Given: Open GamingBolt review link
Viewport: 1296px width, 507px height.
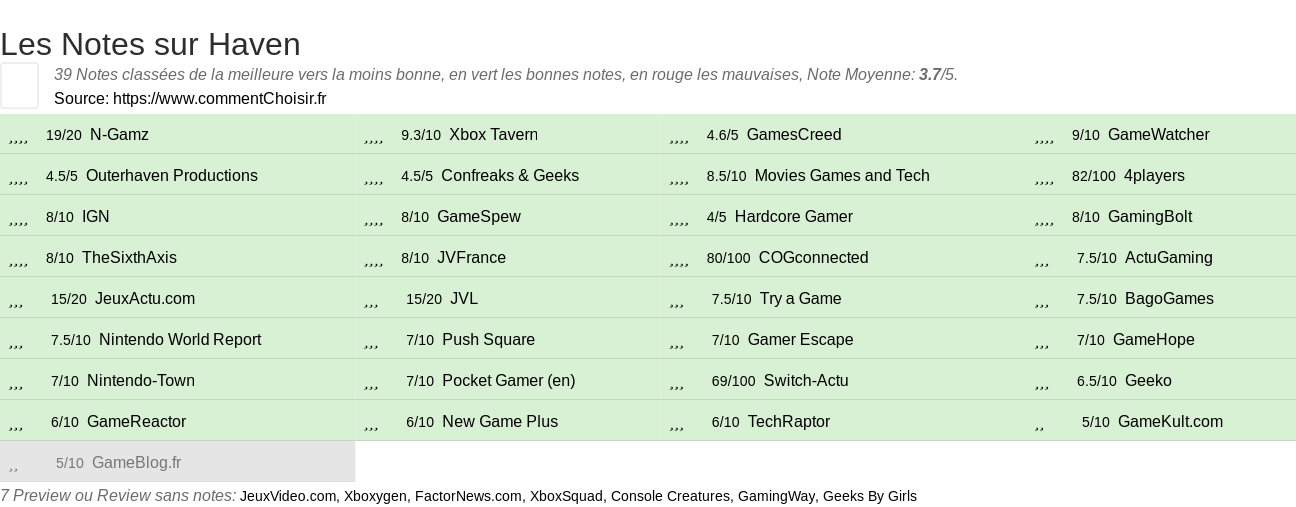Looking at the screenshot, I should (x=1150, y=217).
